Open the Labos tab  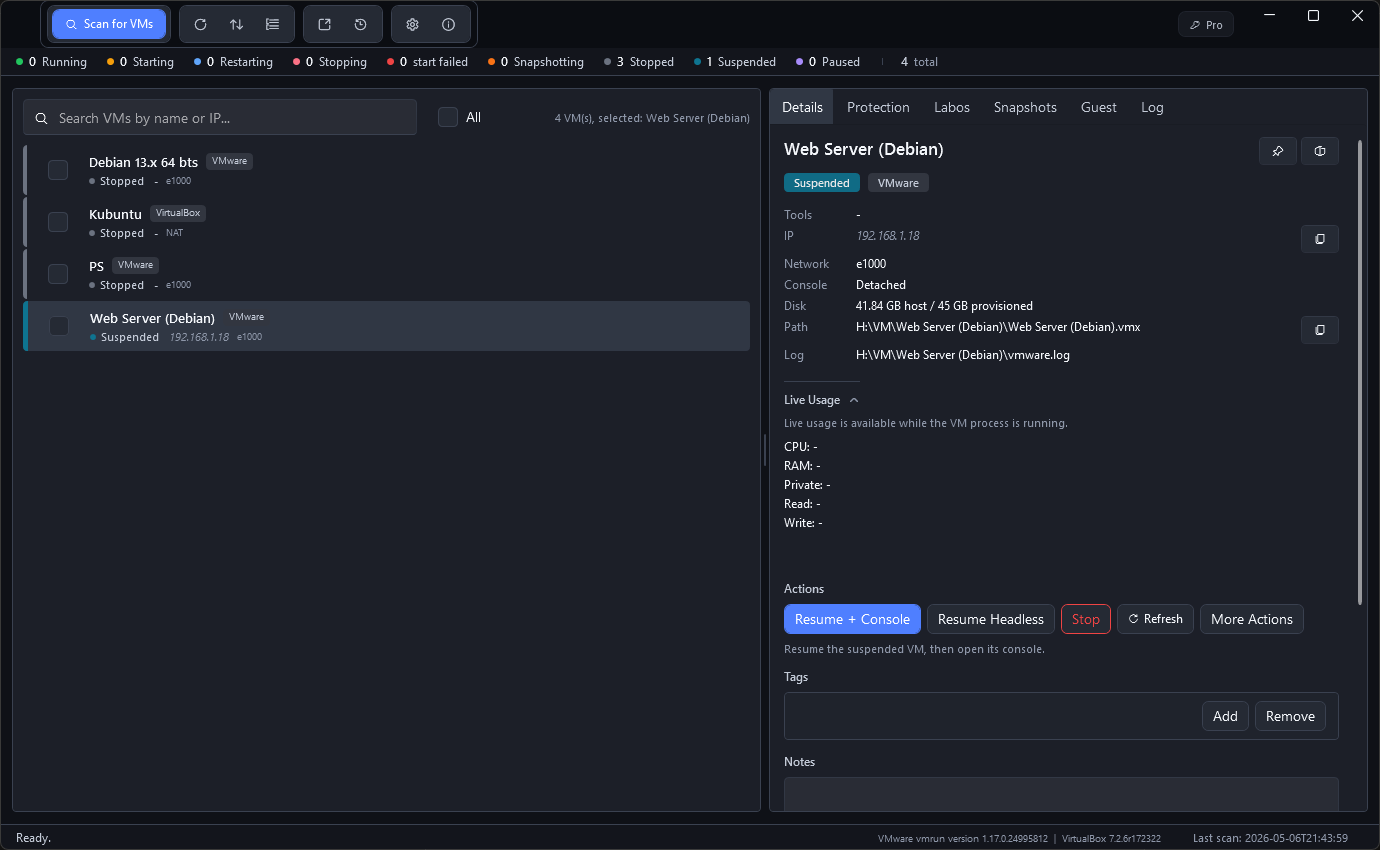(x=952, y=107)
